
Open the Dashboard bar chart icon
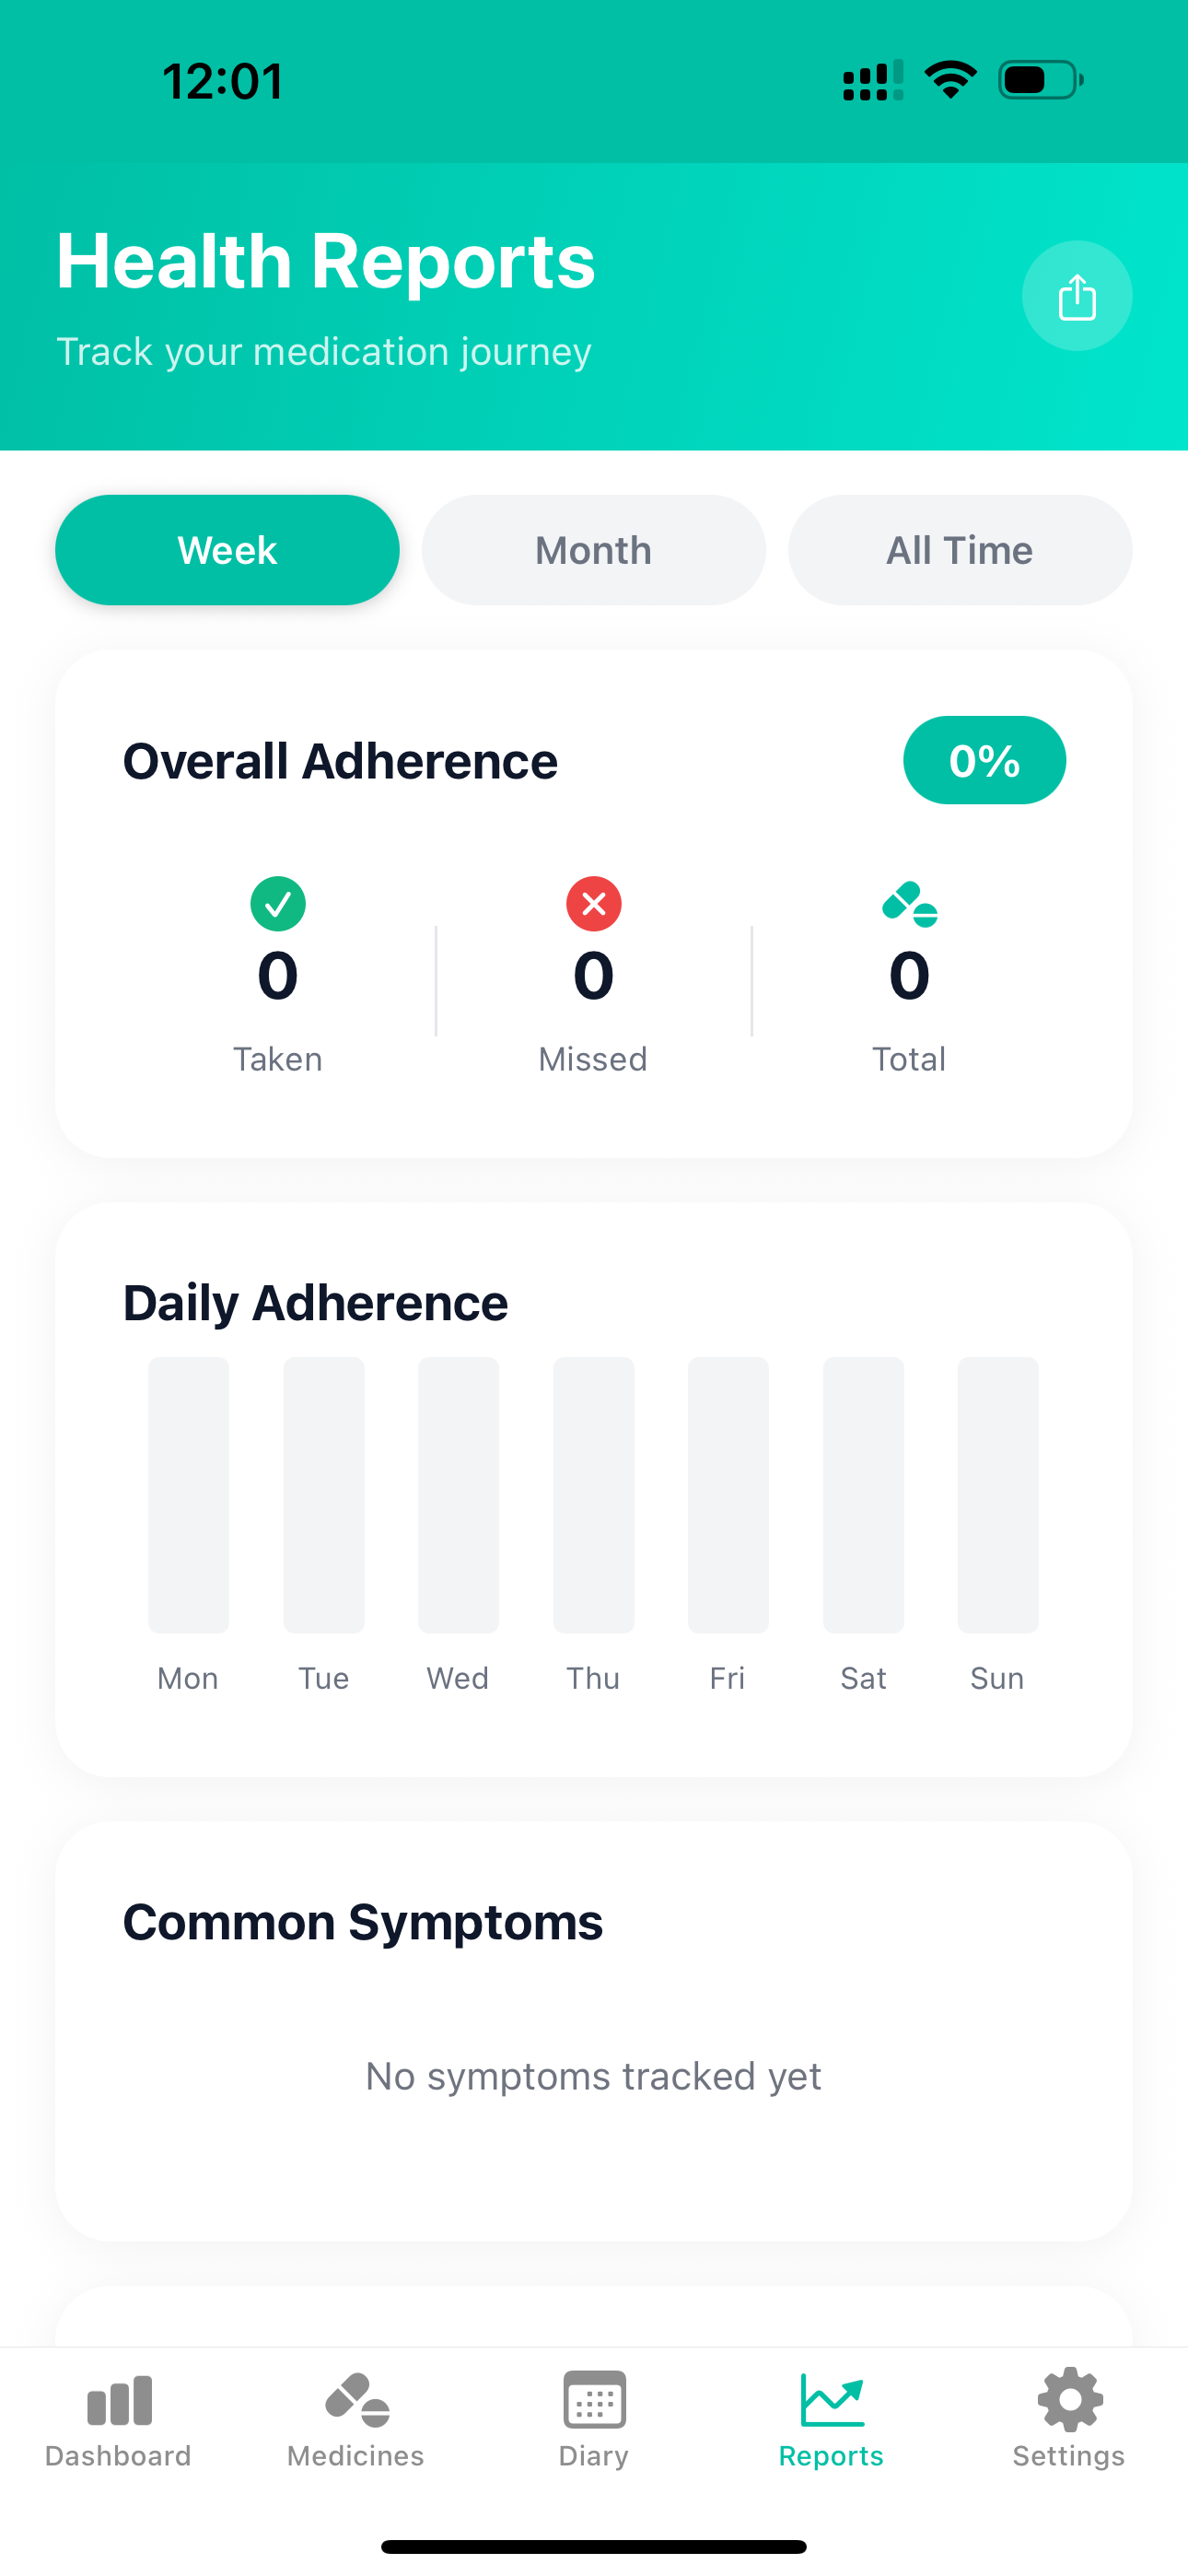click(x=117, y=2400)
